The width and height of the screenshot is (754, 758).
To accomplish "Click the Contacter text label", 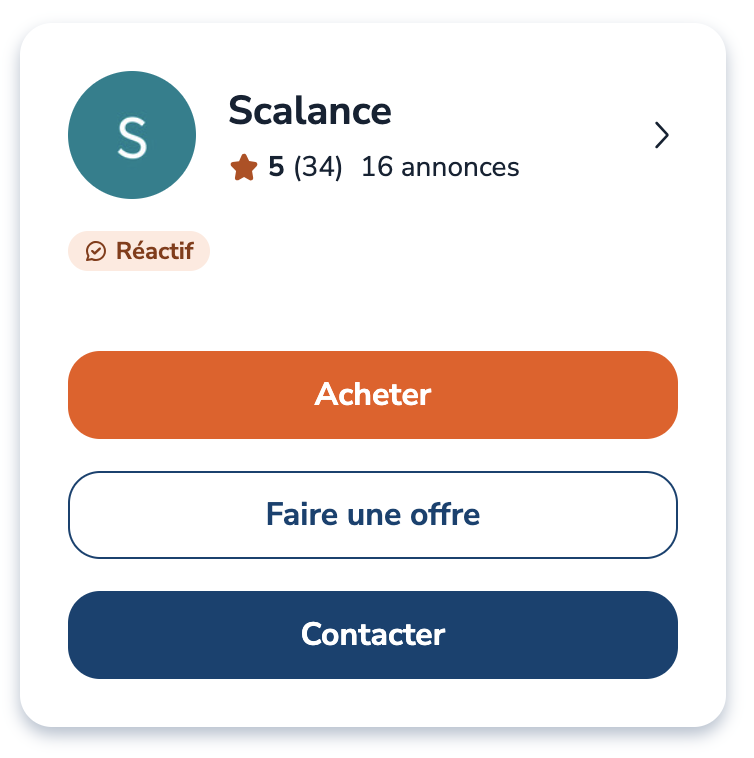I will pyautogui.click(x=373, y=635).
